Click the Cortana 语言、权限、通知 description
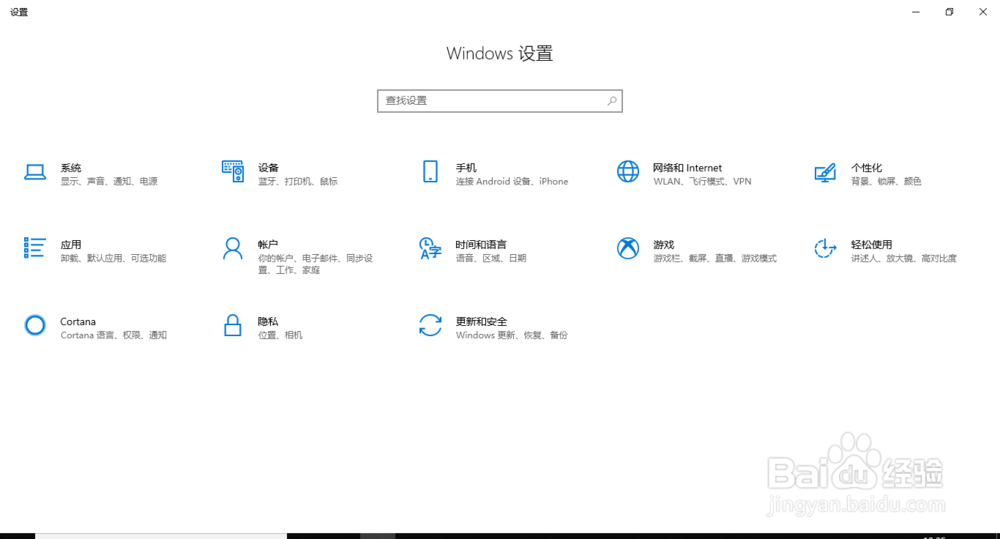This screenshot has width=1000, height=539. pyautogui.click(x=114, y=336)
